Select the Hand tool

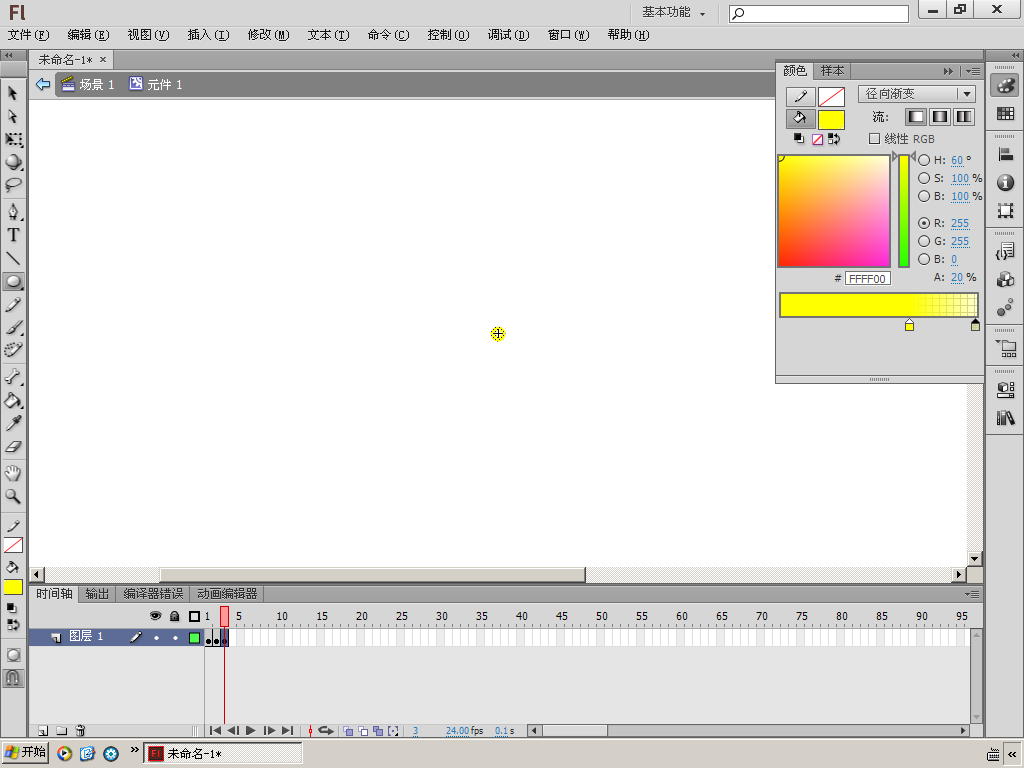[x=12, y=473]
